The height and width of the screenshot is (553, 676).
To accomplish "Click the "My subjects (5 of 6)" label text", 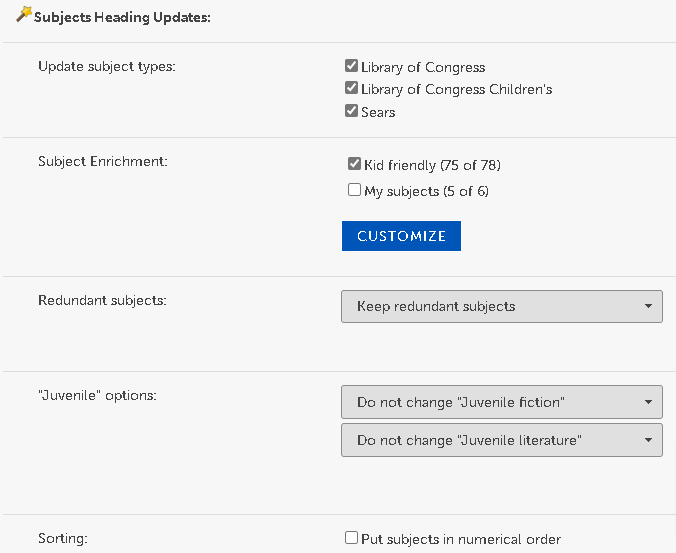I will [426, 191].
